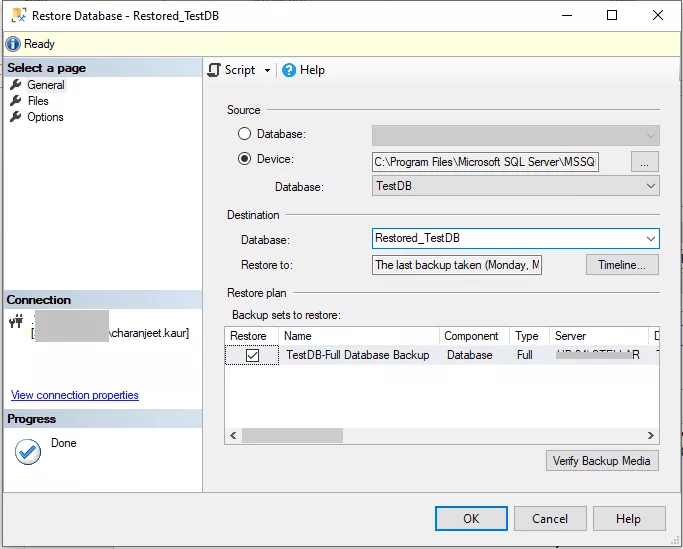Viewport: 683px width, 549px height.
Task: Select the Device source radio button
Action: pyautogui.click(x=245, y=159)
